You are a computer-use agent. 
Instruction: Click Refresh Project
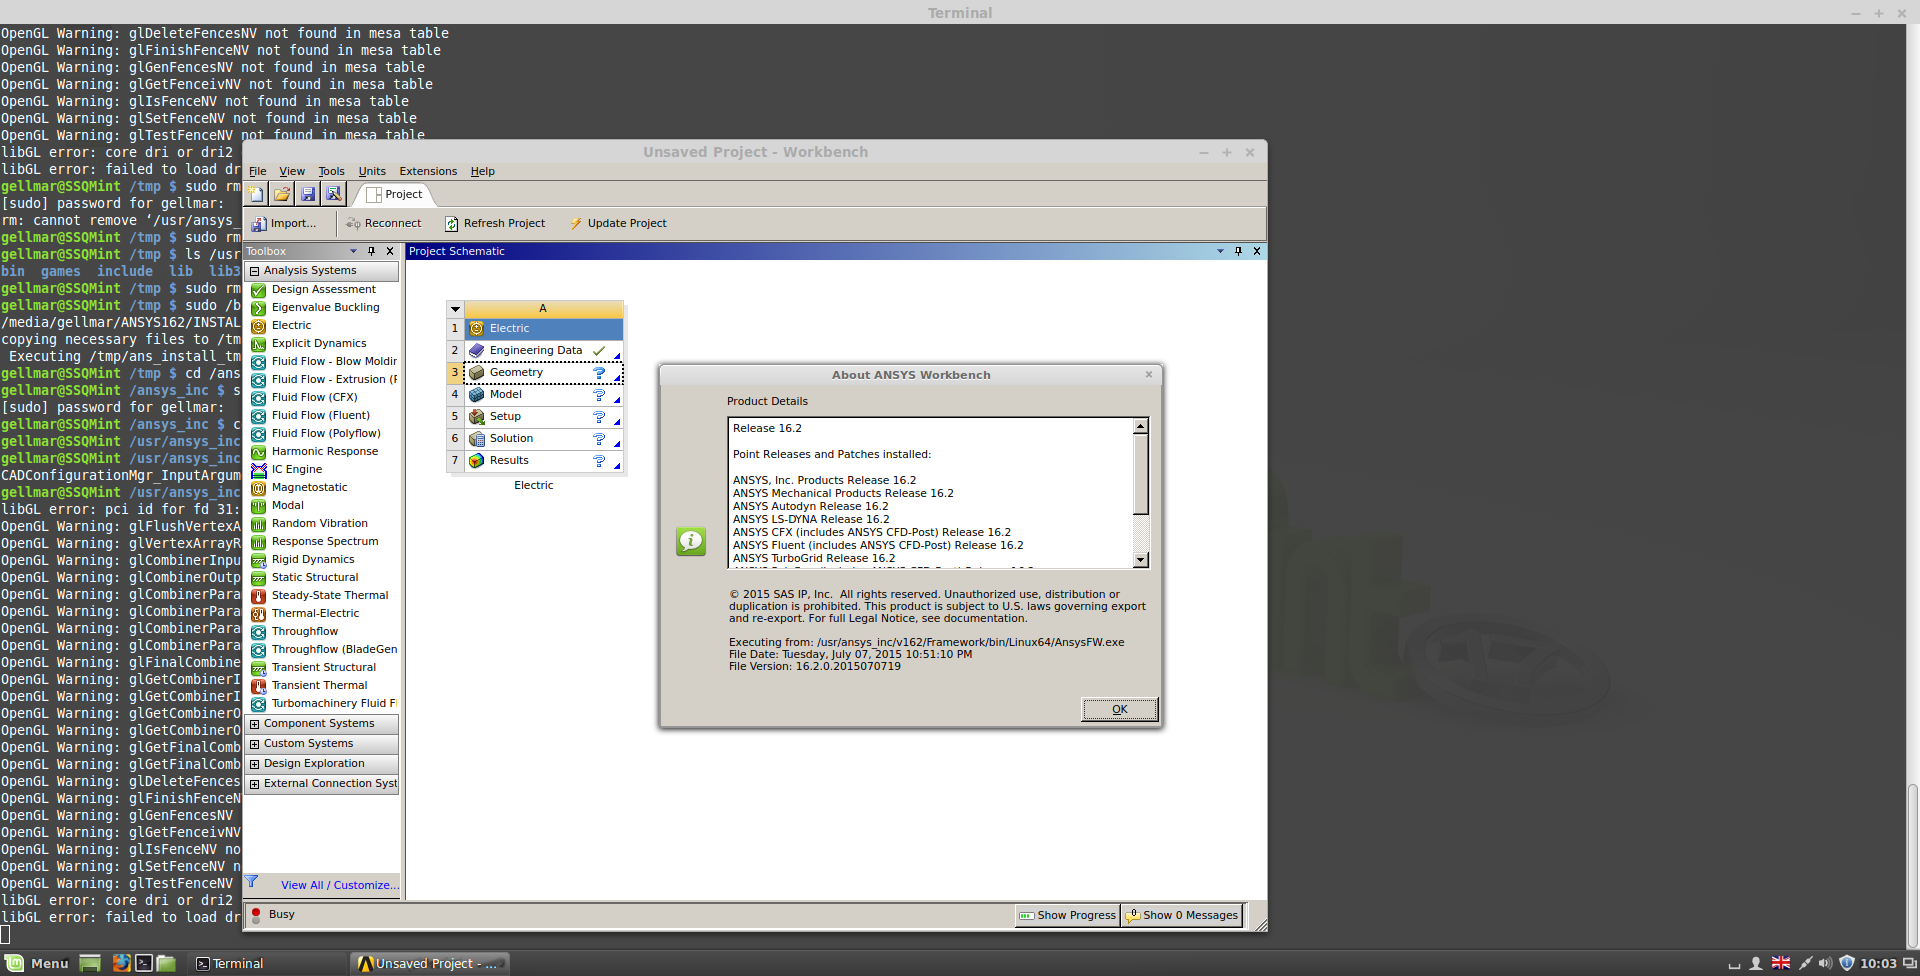[496, 223]
